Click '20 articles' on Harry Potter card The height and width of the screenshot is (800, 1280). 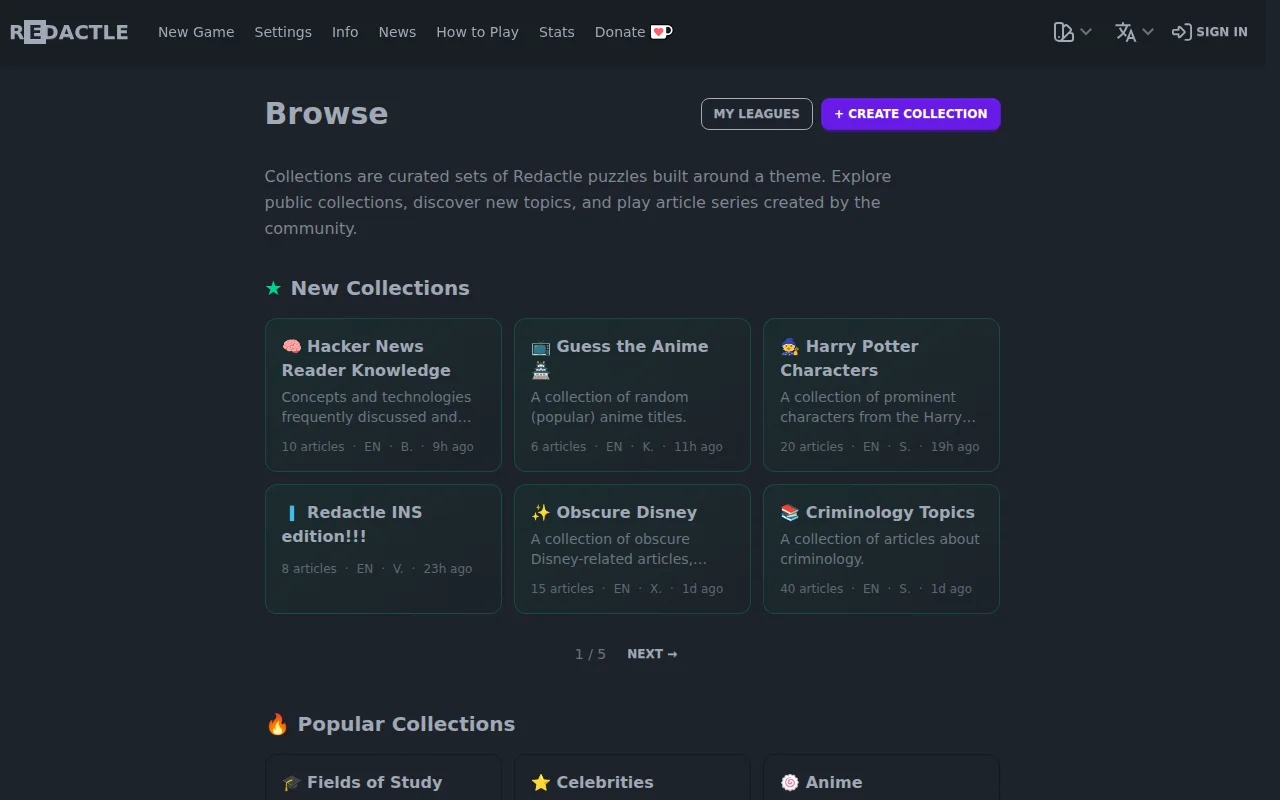pos(812,447)
